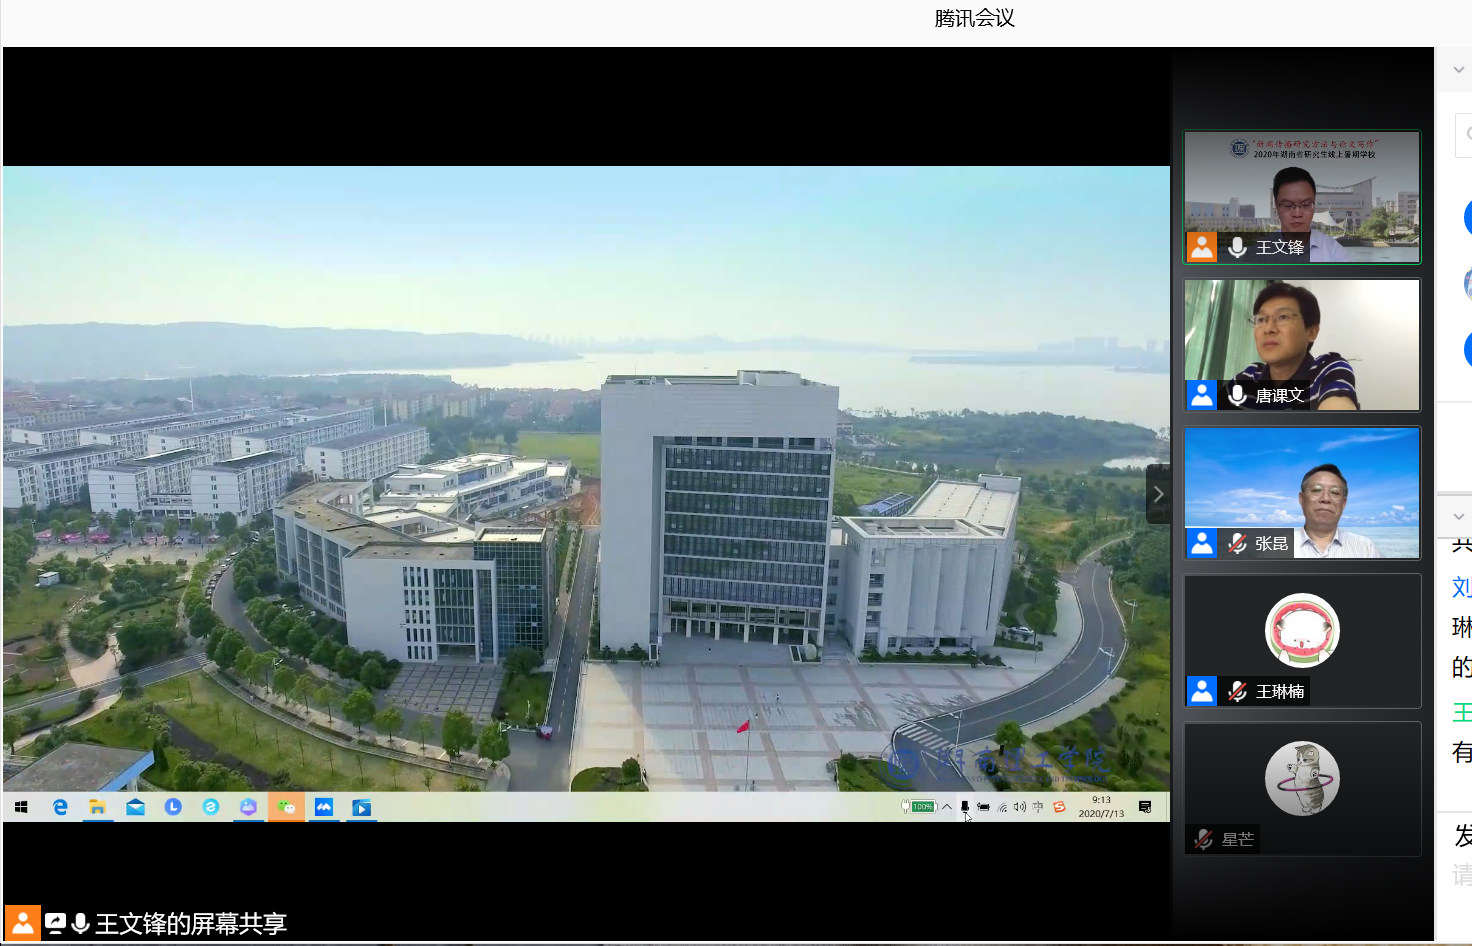Viewport: 1472px width, 946px height.
Task: Collapse the participant video strip with the arrow
Action: [1158, 494]
